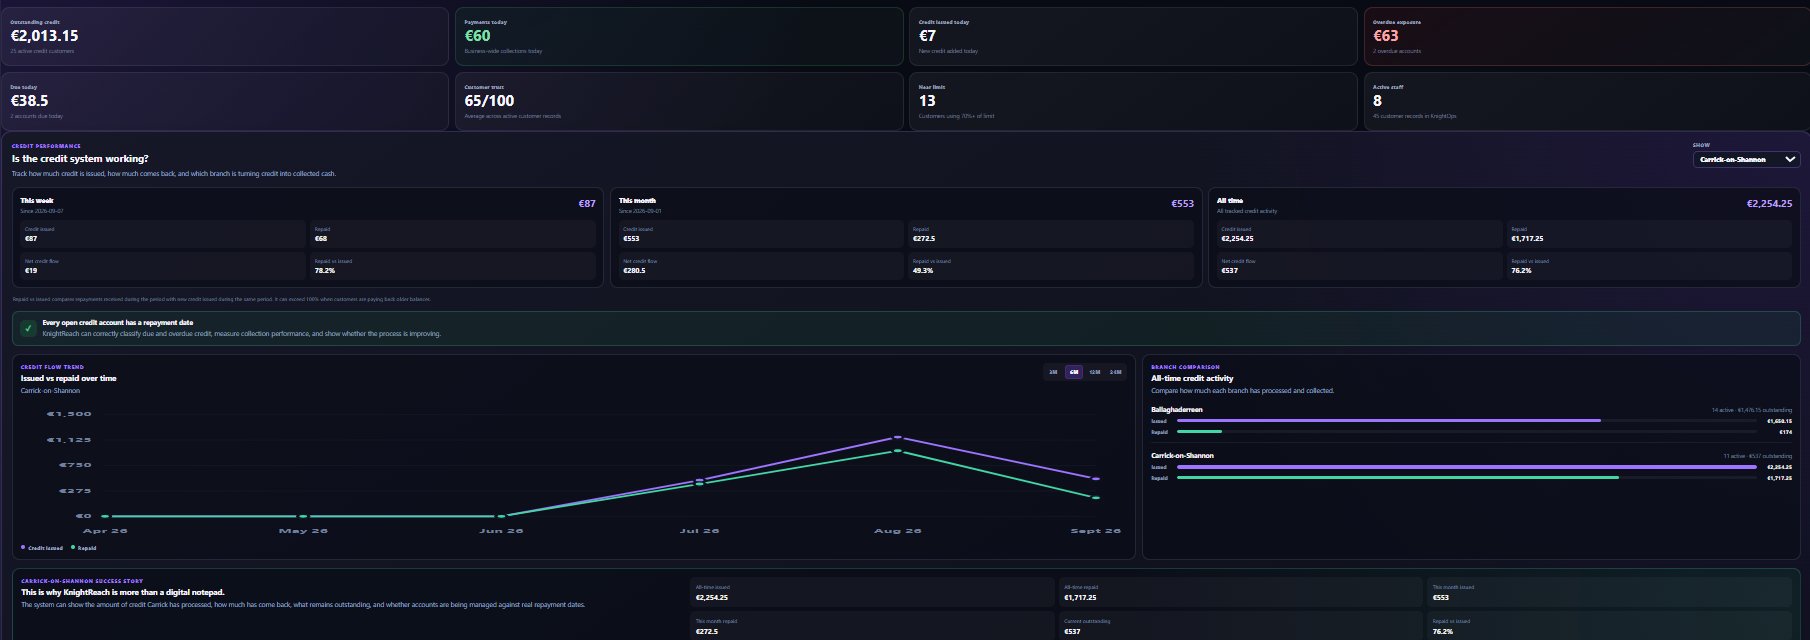Screen dimensions: 1810x640
Task: Select the 6M chart range tab
Action: (x=1074, y=372)
